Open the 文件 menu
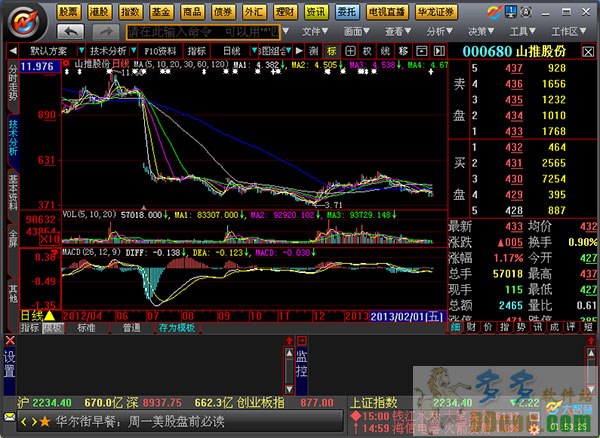The width and height of the screenshot is (600, 438). click(x=315, y=31)
